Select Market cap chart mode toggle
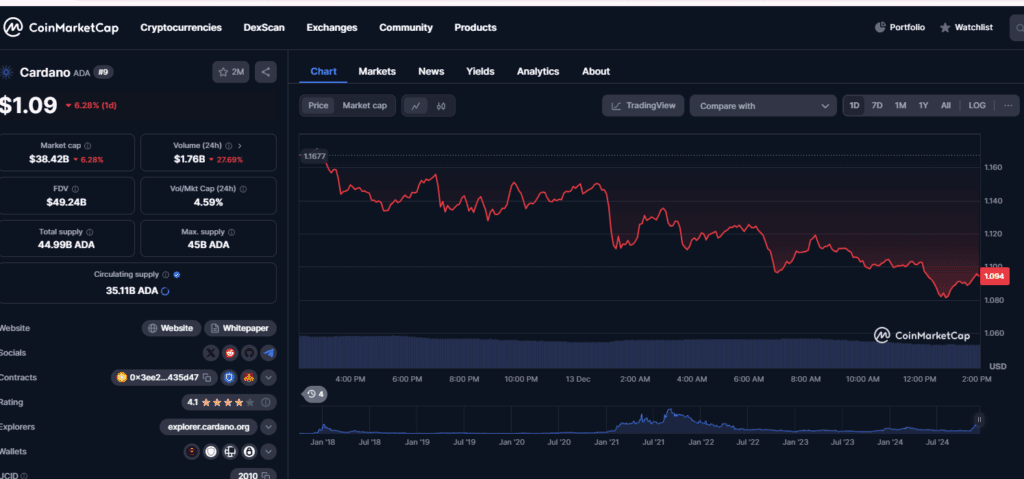The width and height of the screenshot is (1024, 479). coord(364,105)
